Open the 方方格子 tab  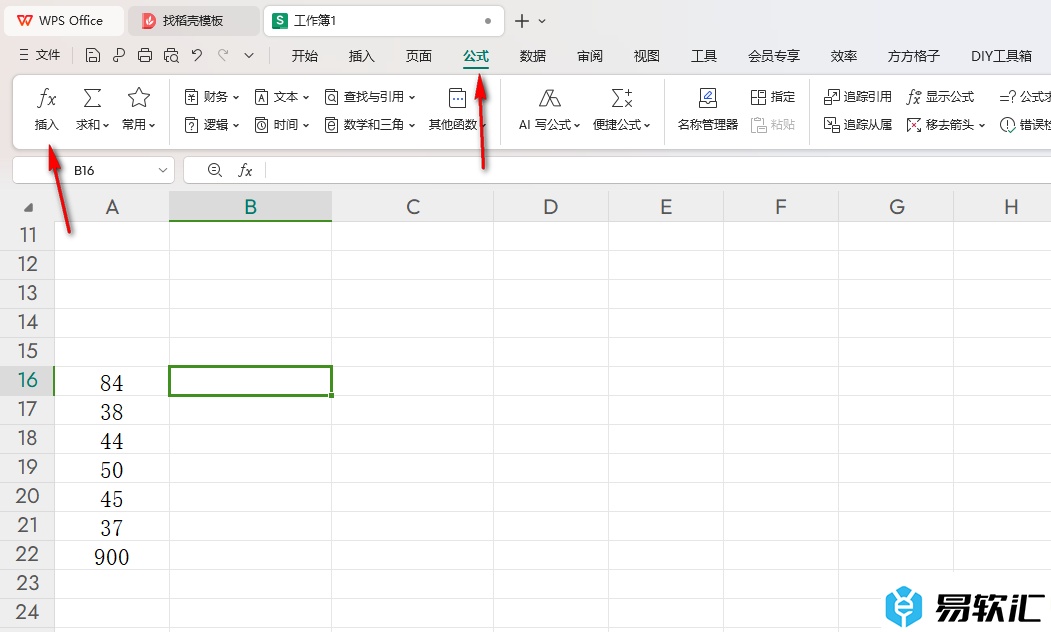[914, 56]
